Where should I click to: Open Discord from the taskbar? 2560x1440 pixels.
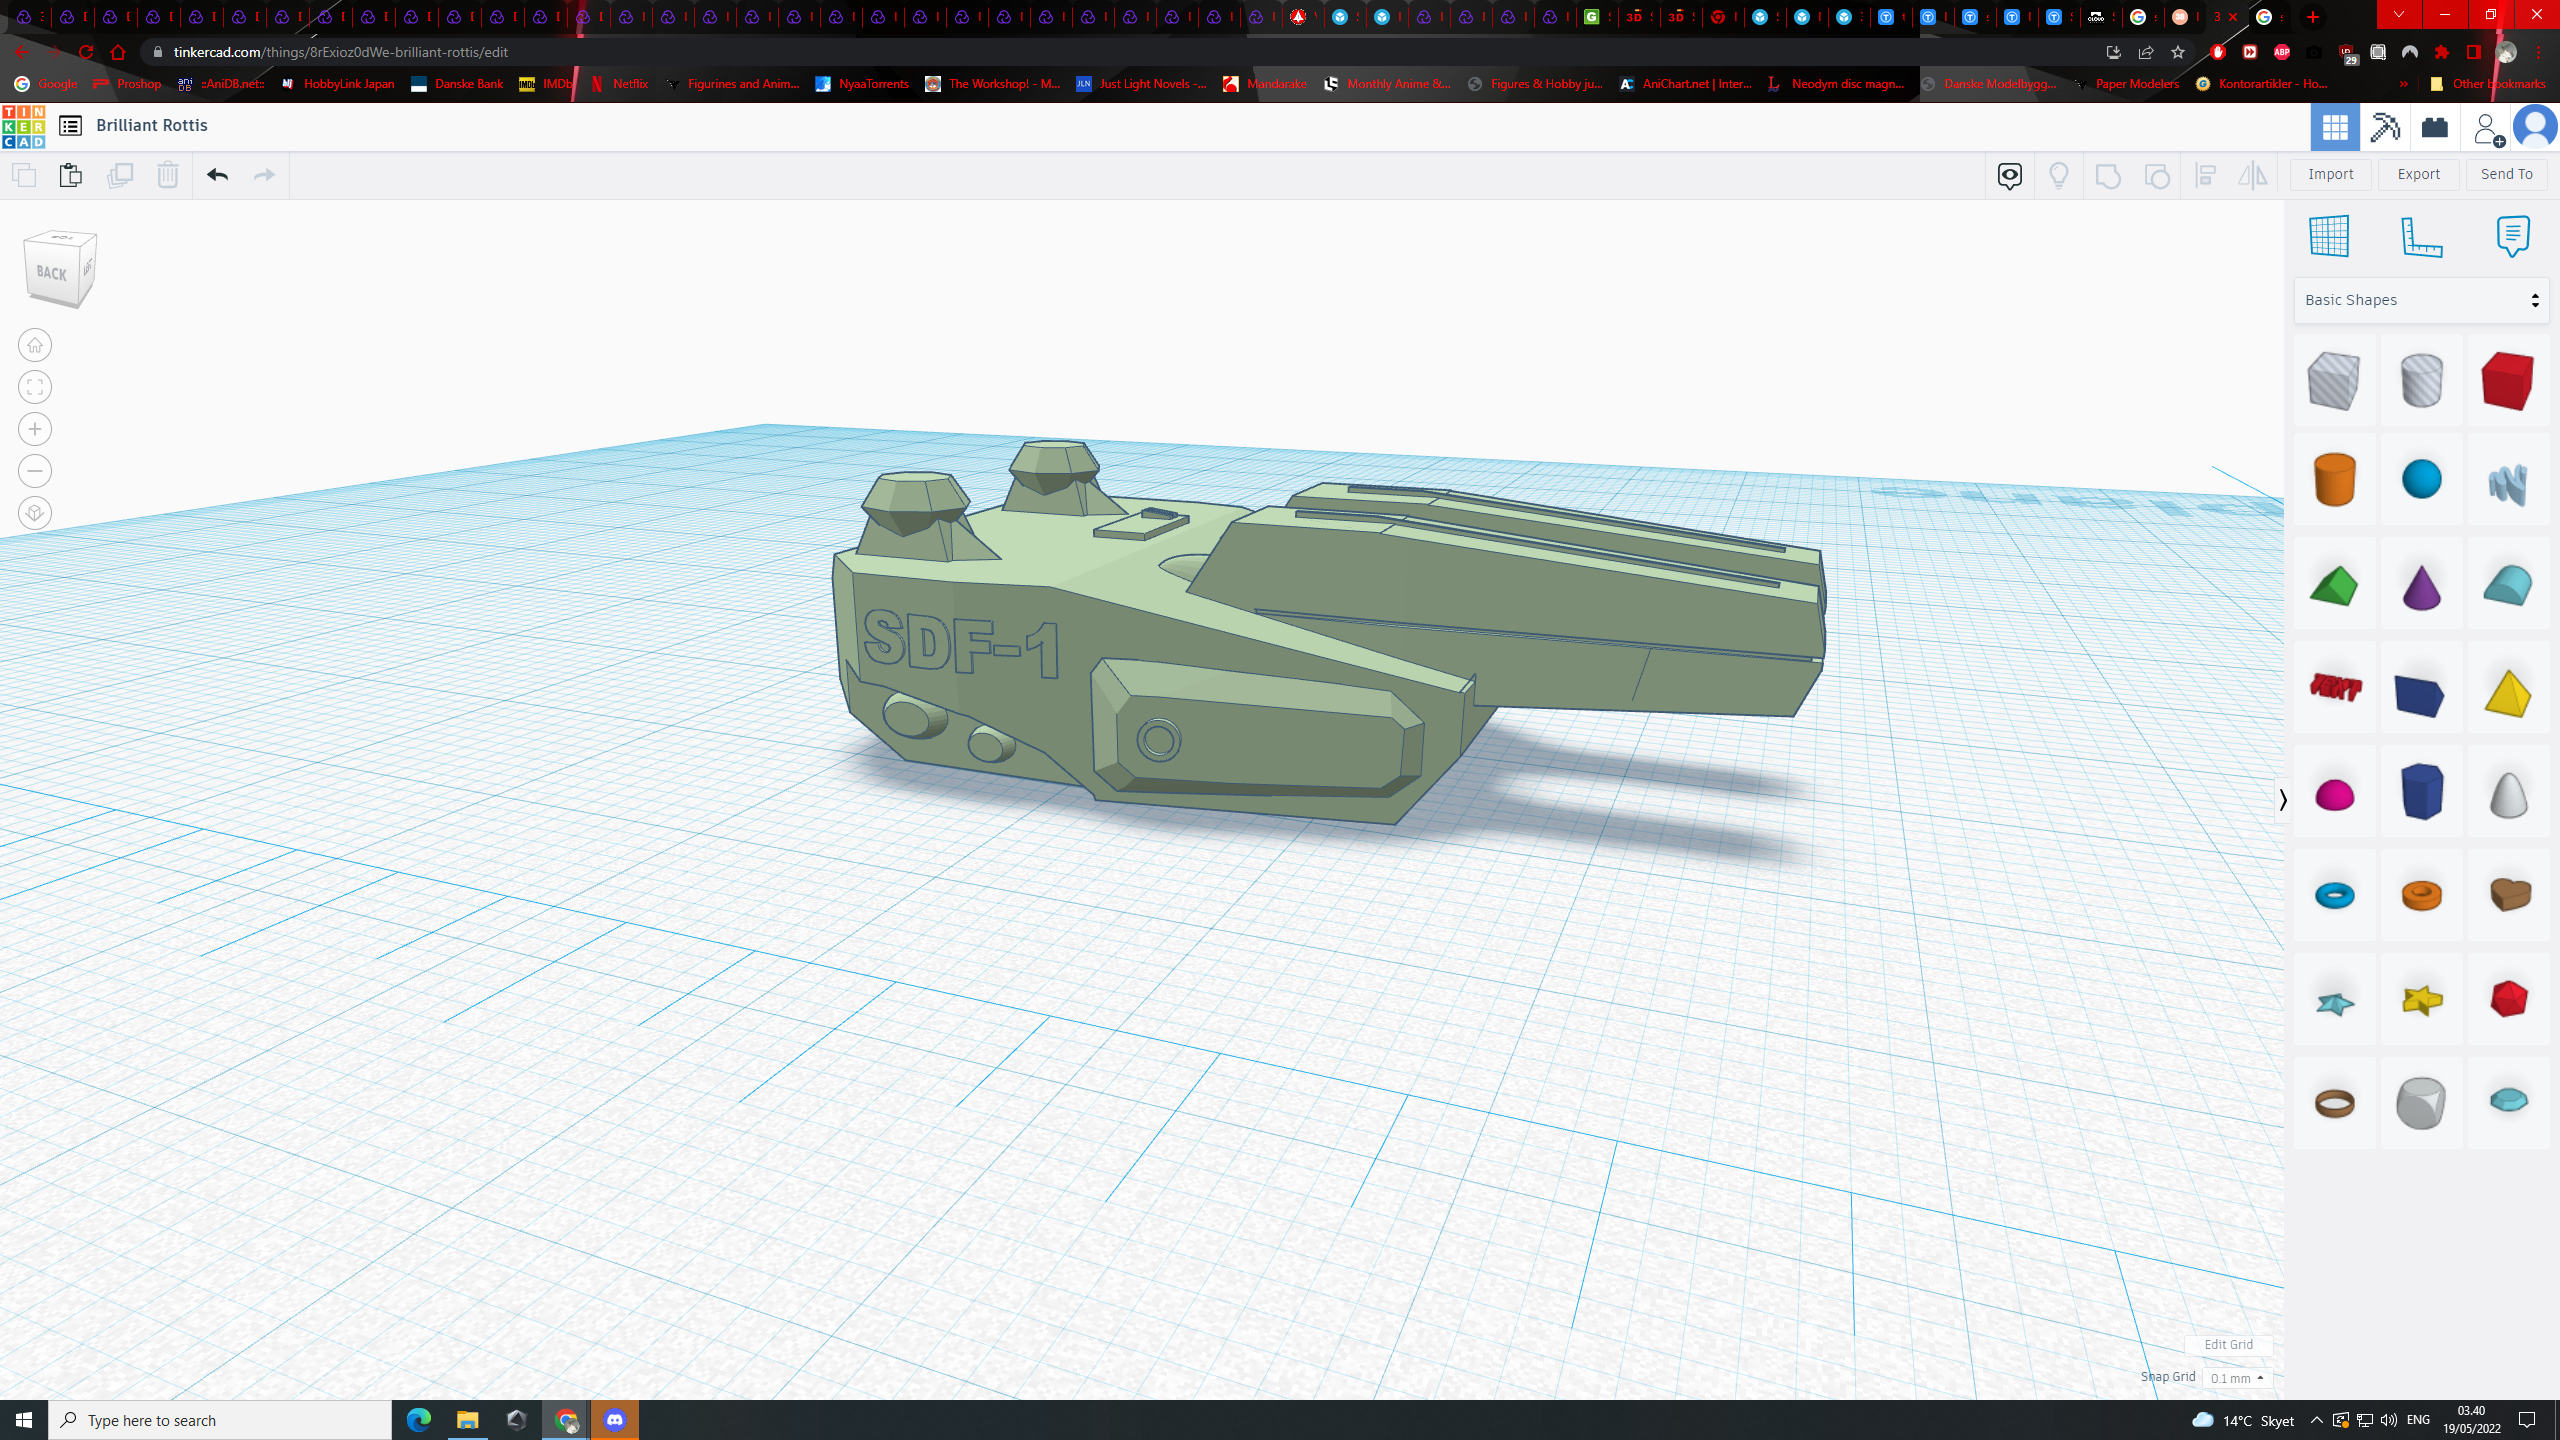point(615,1420)
